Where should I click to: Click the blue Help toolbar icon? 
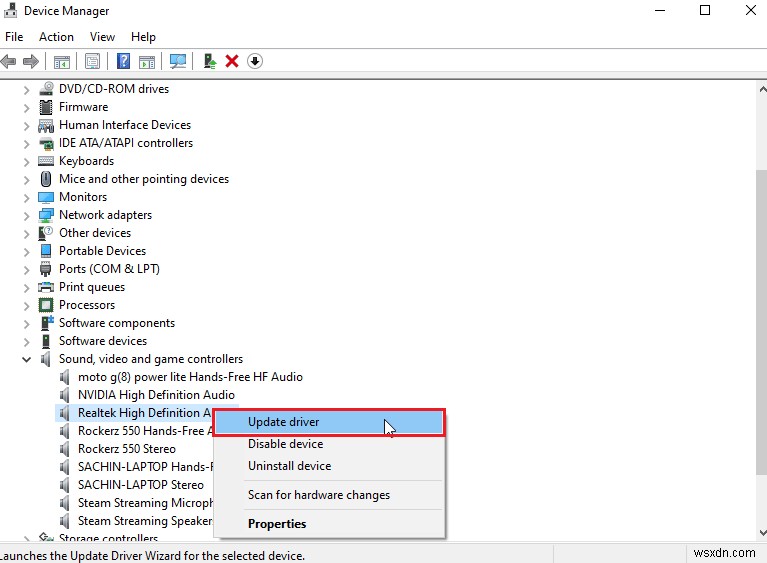pyautogui.click(x=123, y=61)
